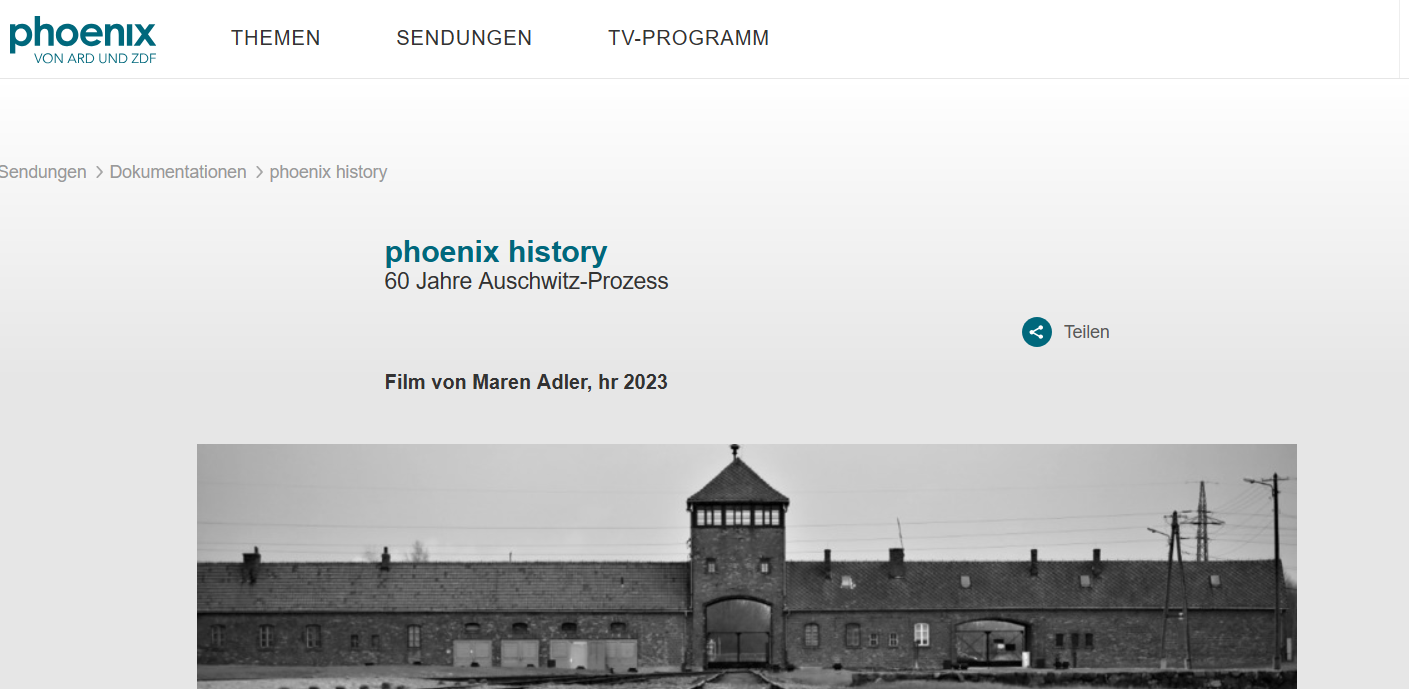Click the round share icon
Image resolution: width=1409 pixels, height=689 pixels.
point(1037,332)
